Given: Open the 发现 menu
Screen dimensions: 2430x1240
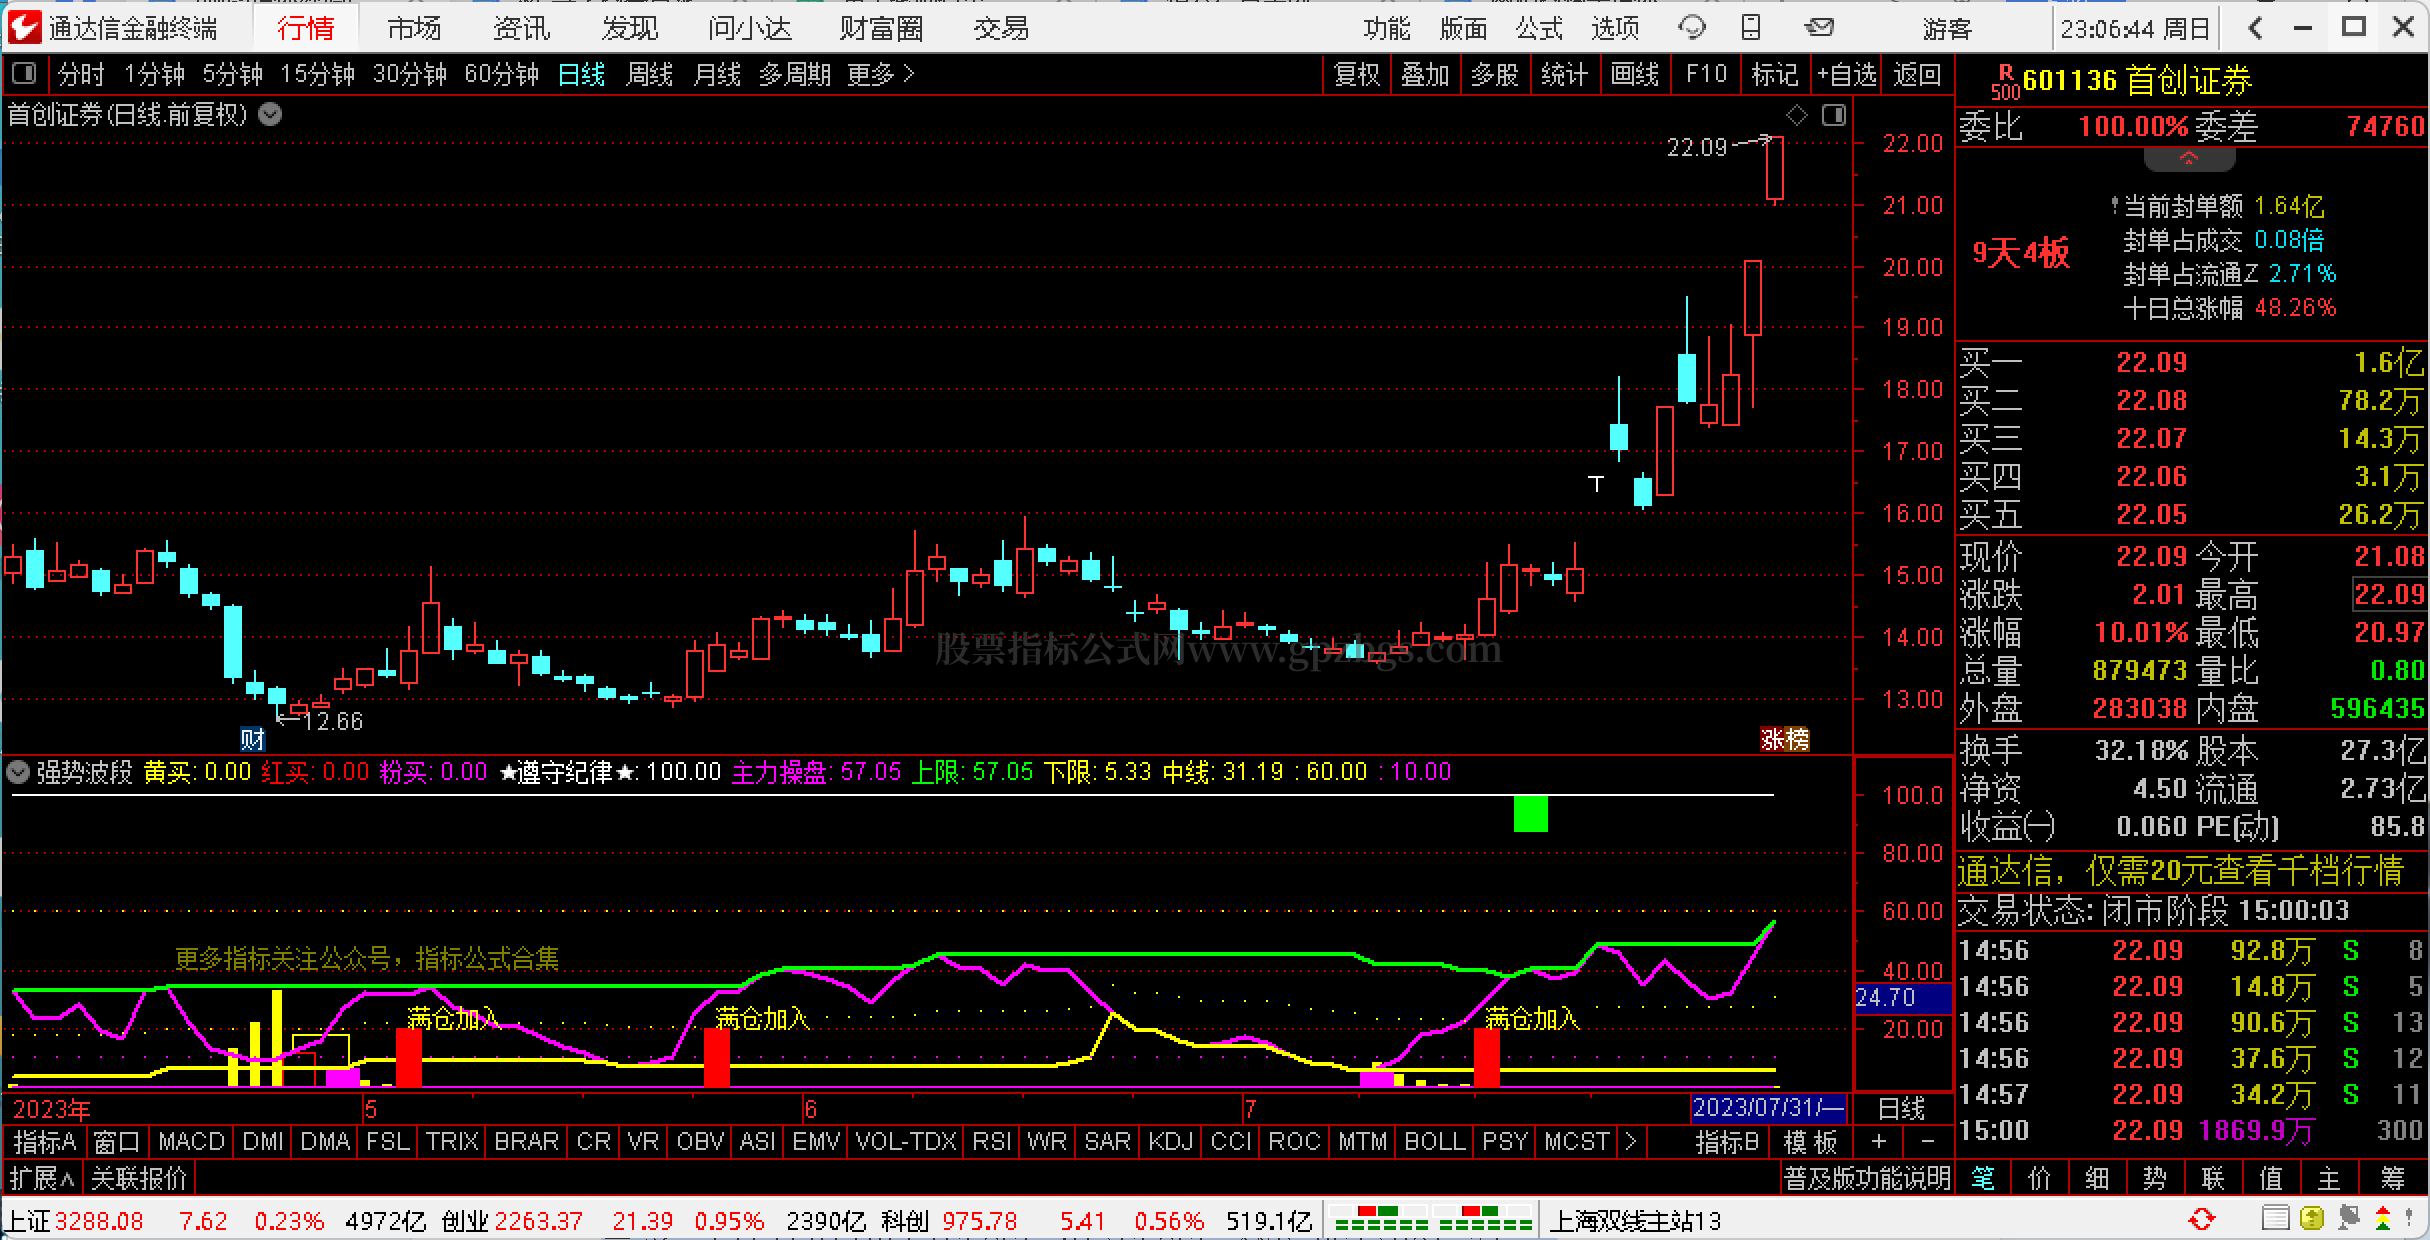Looking at the screenshot, I should 630,28.
